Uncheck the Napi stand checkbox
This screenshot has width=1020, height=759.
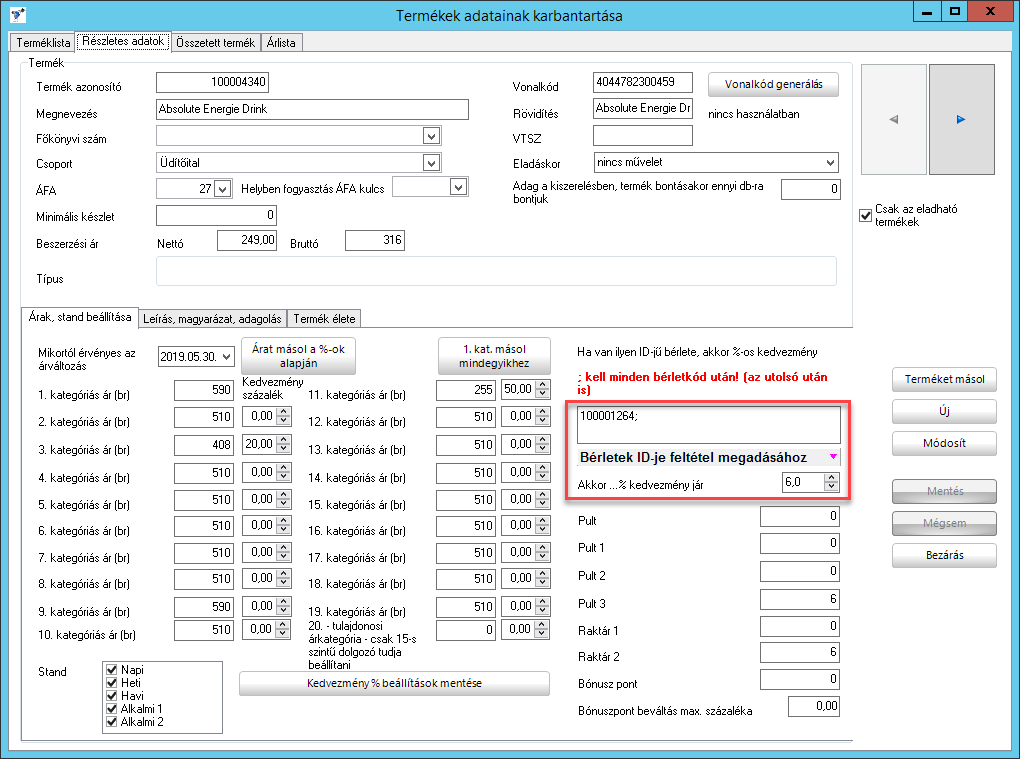111,670
